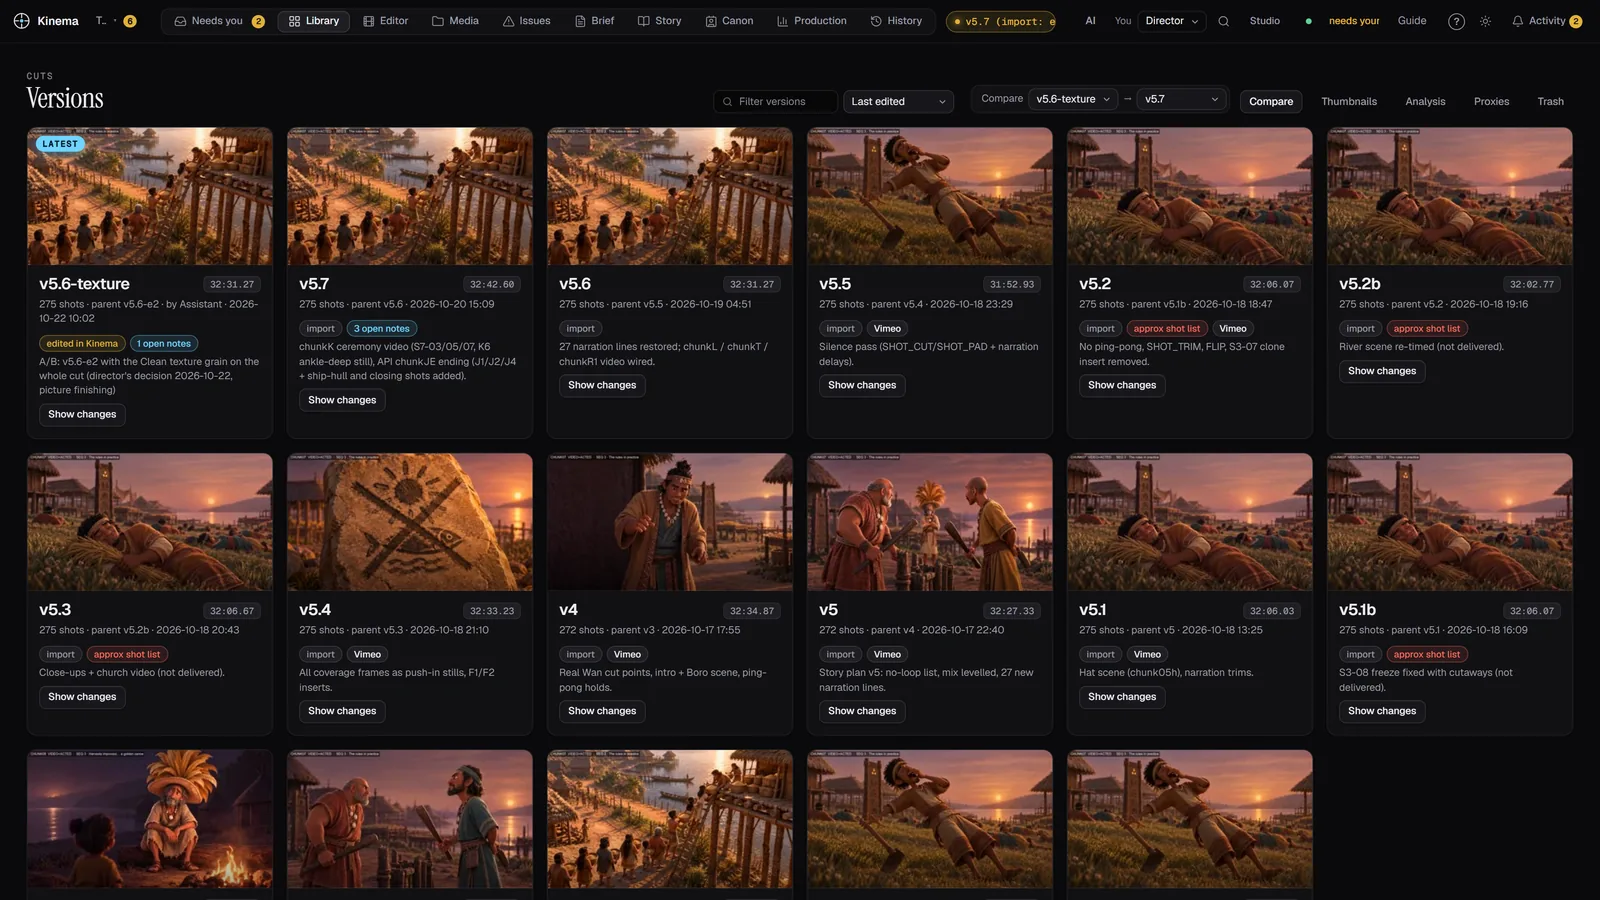Open the search magnifier icon in top bar
The image size is (1600, 900).
click(1223, 21)
